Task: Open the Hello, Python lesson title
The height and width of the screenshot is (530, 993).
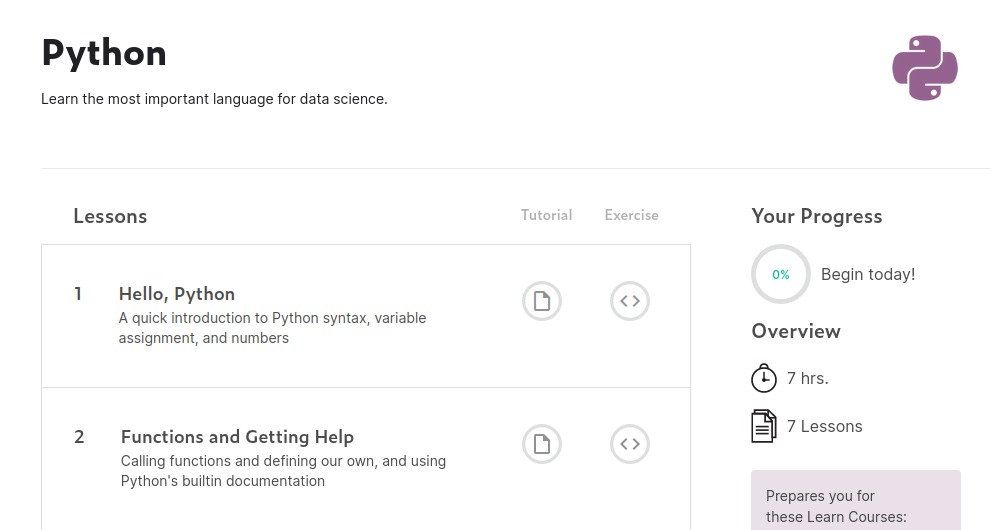Action: (177, 294)
